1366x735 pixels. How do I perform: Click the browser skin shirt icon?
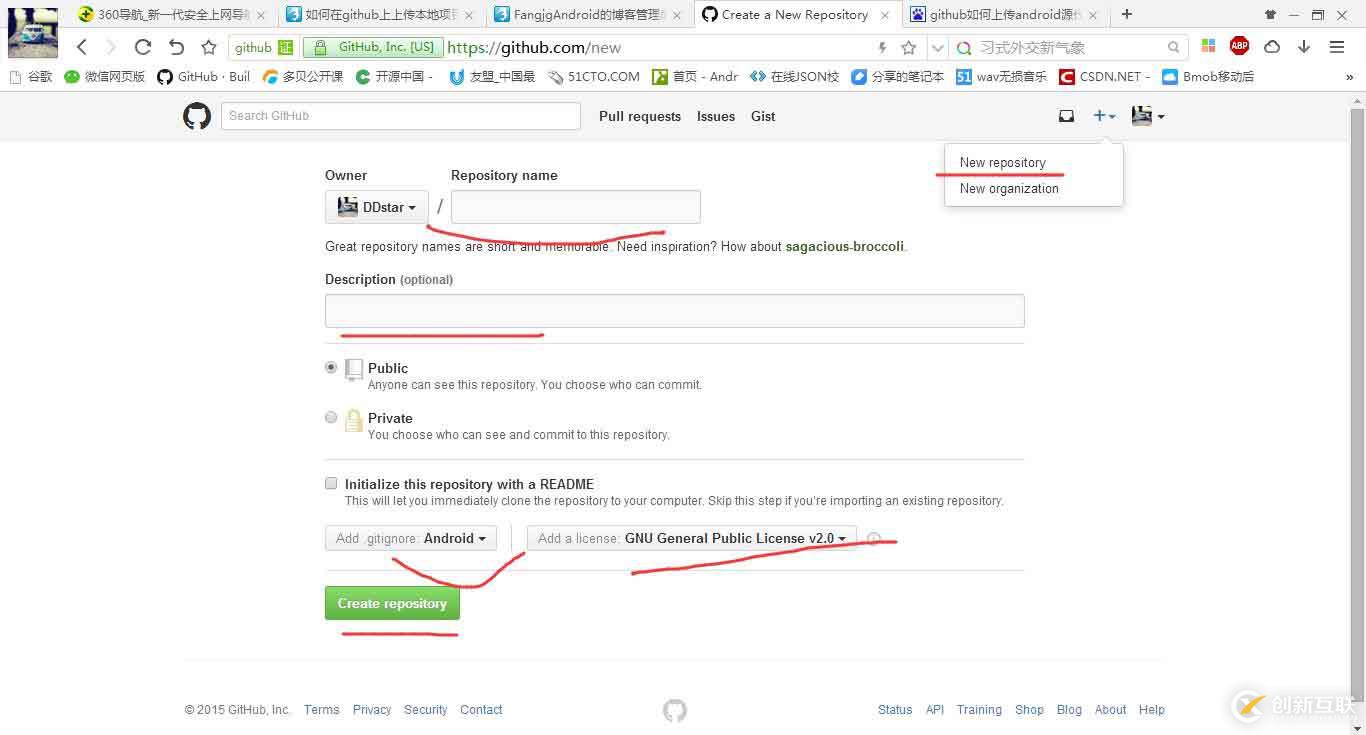(x=1271, y=15)
